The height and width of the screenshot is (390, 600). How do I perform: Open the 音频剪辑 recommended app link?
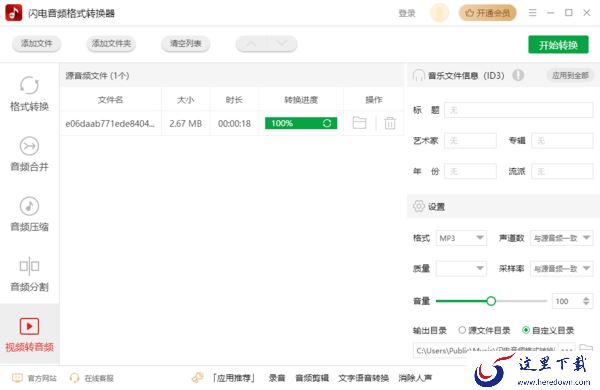pos(312,378)
